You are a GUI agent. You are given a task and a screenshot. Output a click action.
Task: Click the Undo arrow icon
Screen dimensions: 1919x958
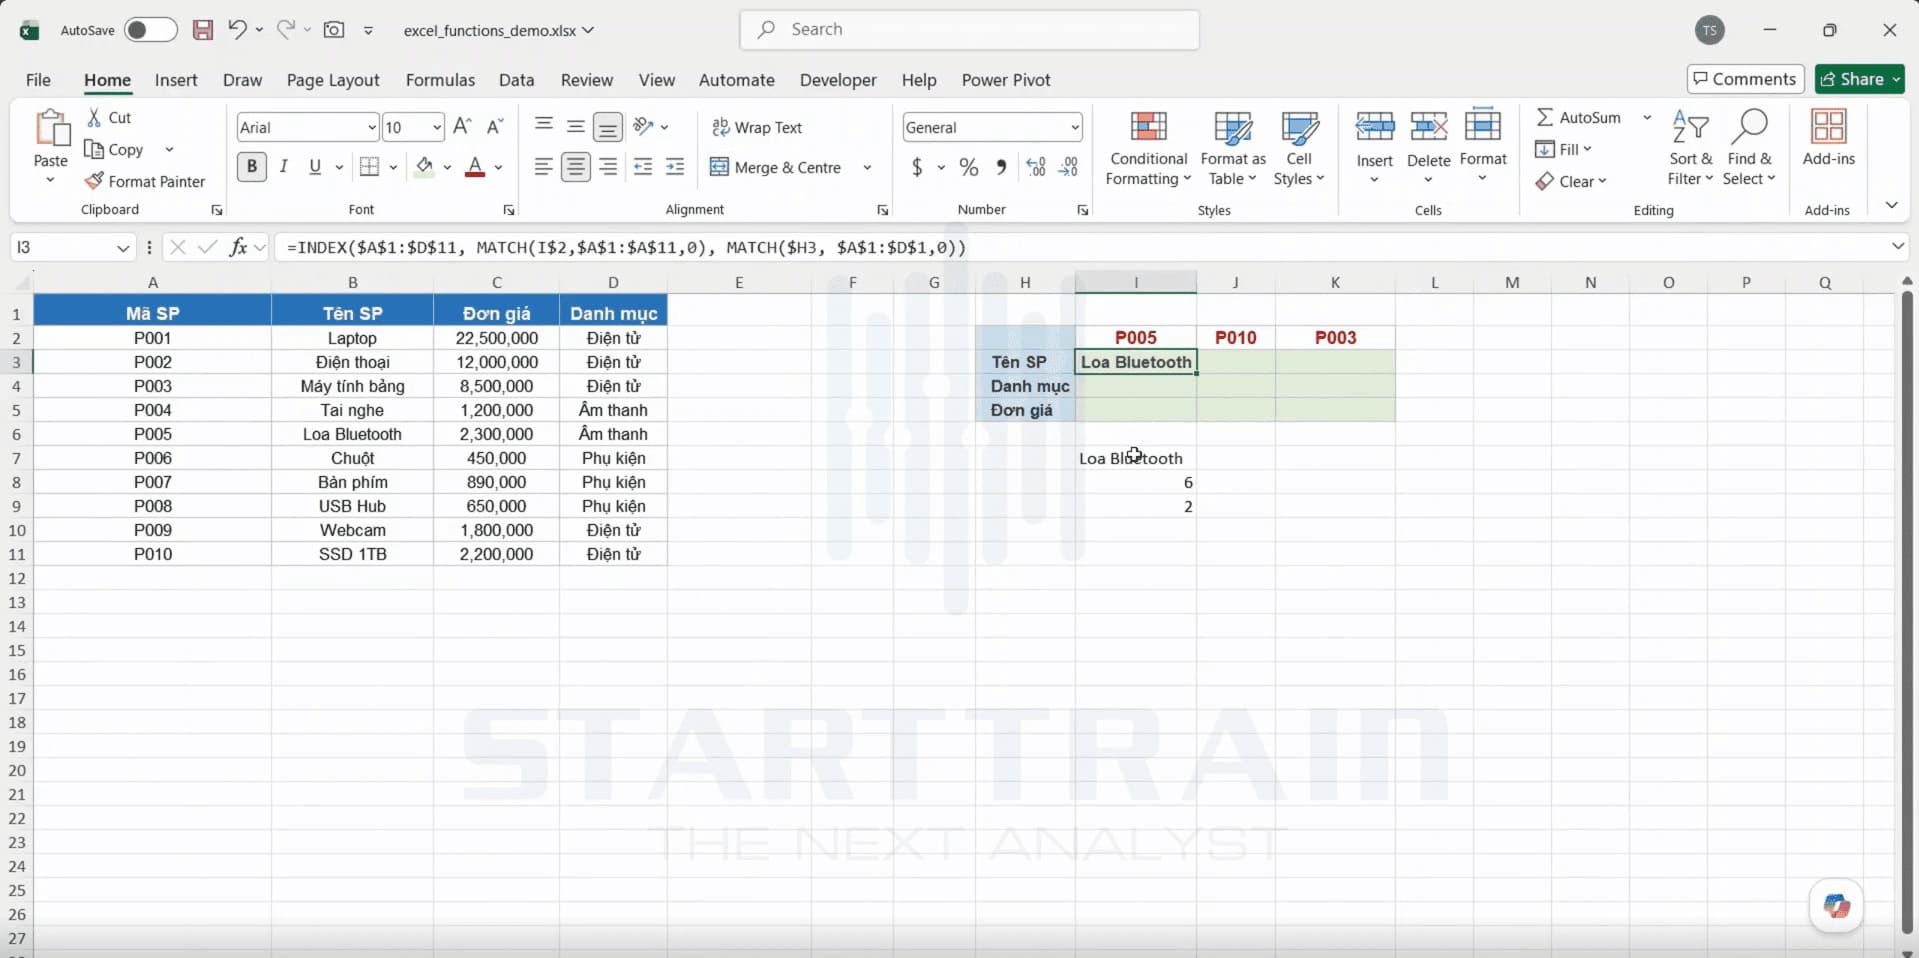[237, 29]
